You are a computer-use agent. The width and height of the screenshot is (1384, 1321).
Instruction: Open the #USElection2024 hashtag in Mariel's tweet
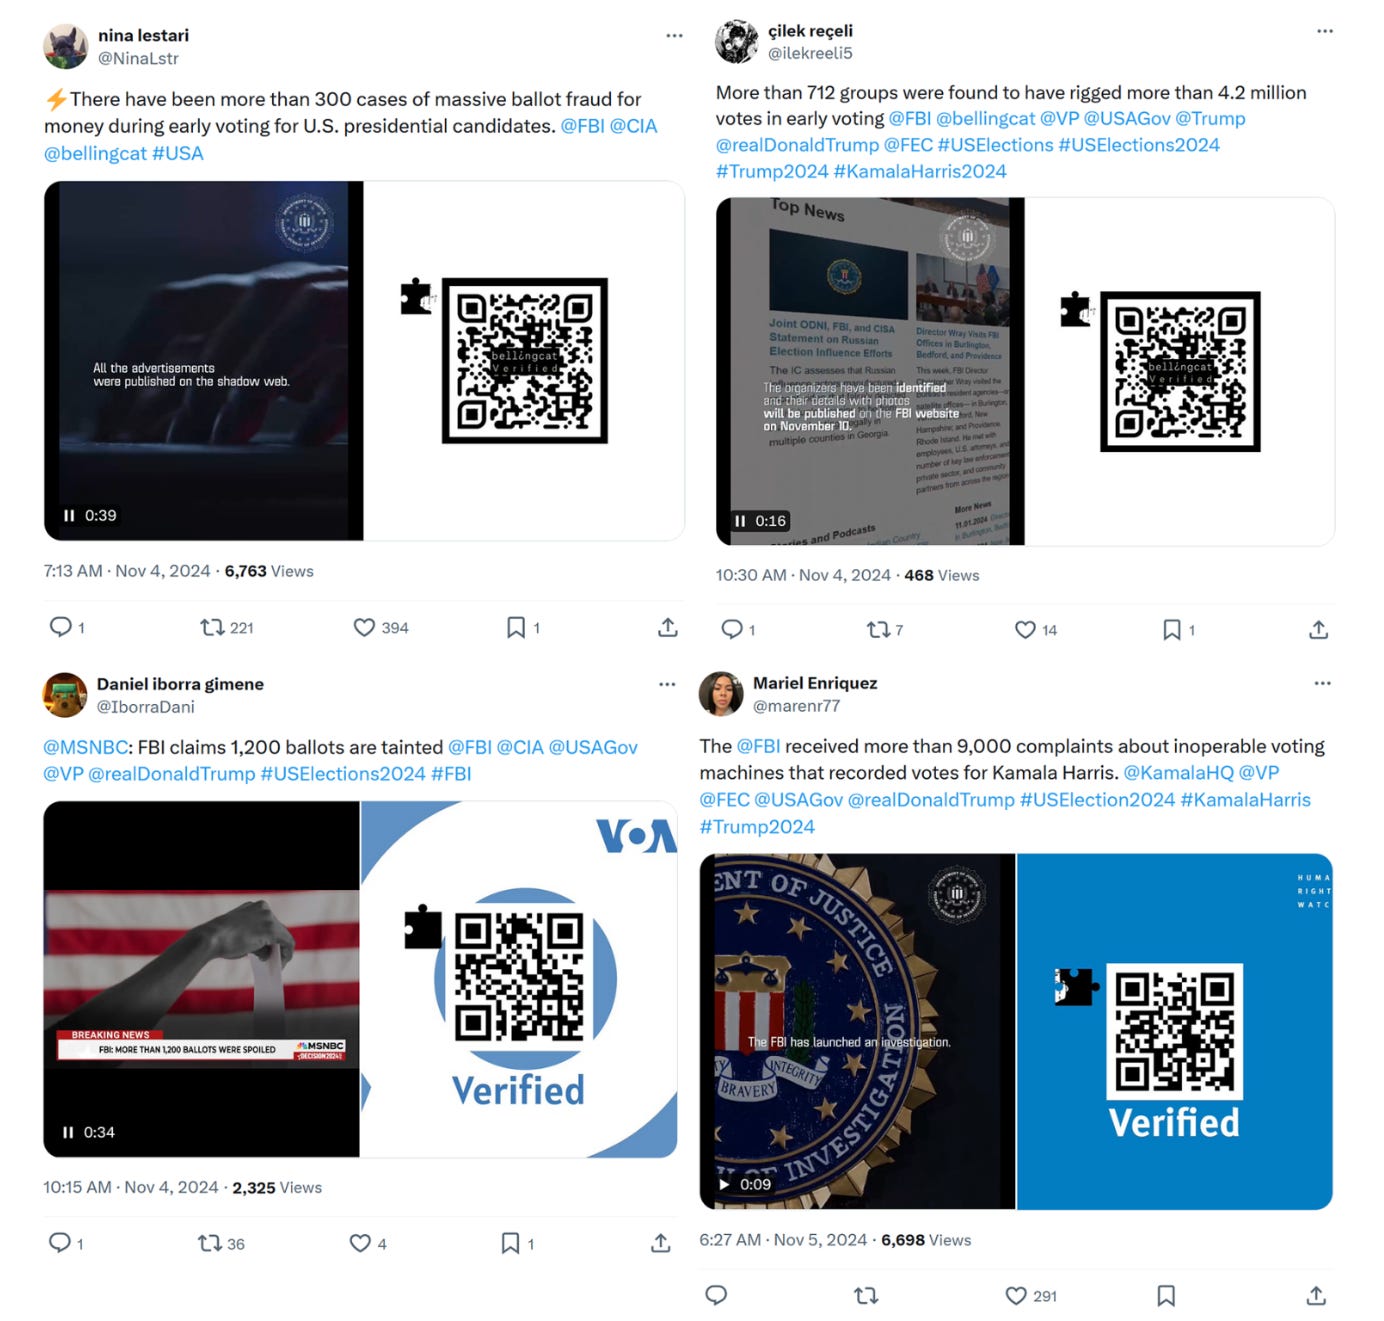pyautogui.click(x=1097, y=800)
